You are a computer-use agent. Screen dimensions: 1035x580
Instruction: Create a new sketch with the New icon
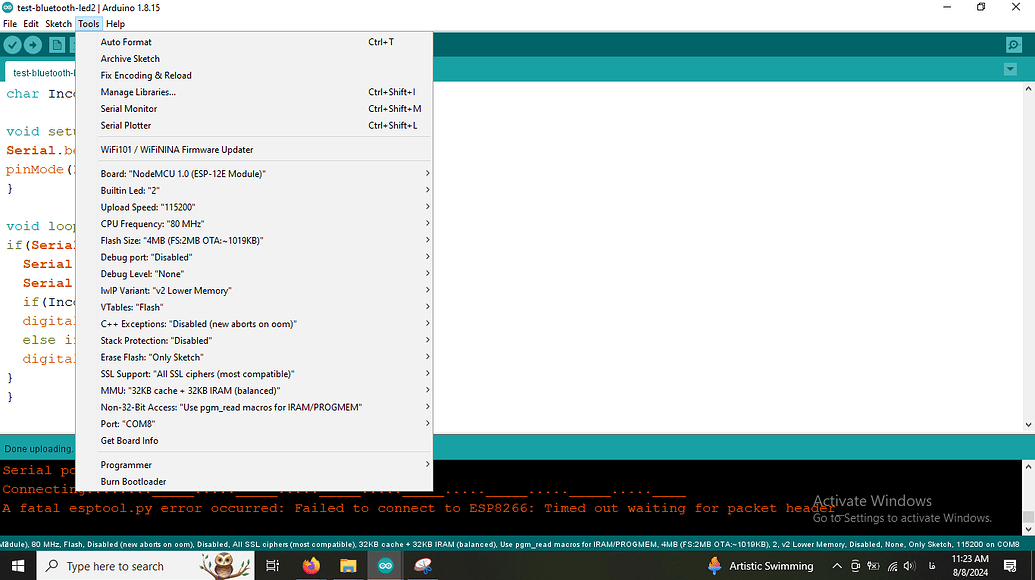[56, 44]
